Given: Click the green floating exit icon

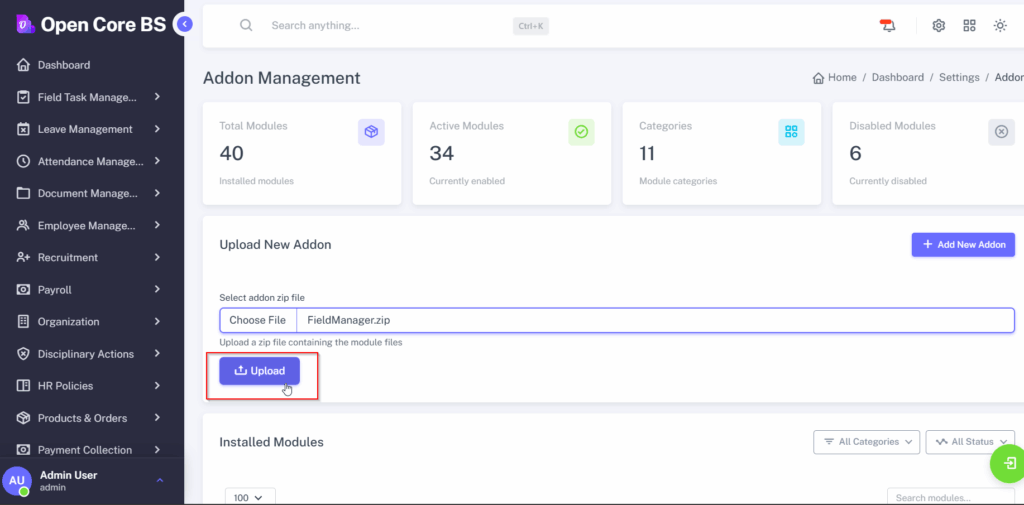Looking at the screenshot, I should tap(1009, 463).
